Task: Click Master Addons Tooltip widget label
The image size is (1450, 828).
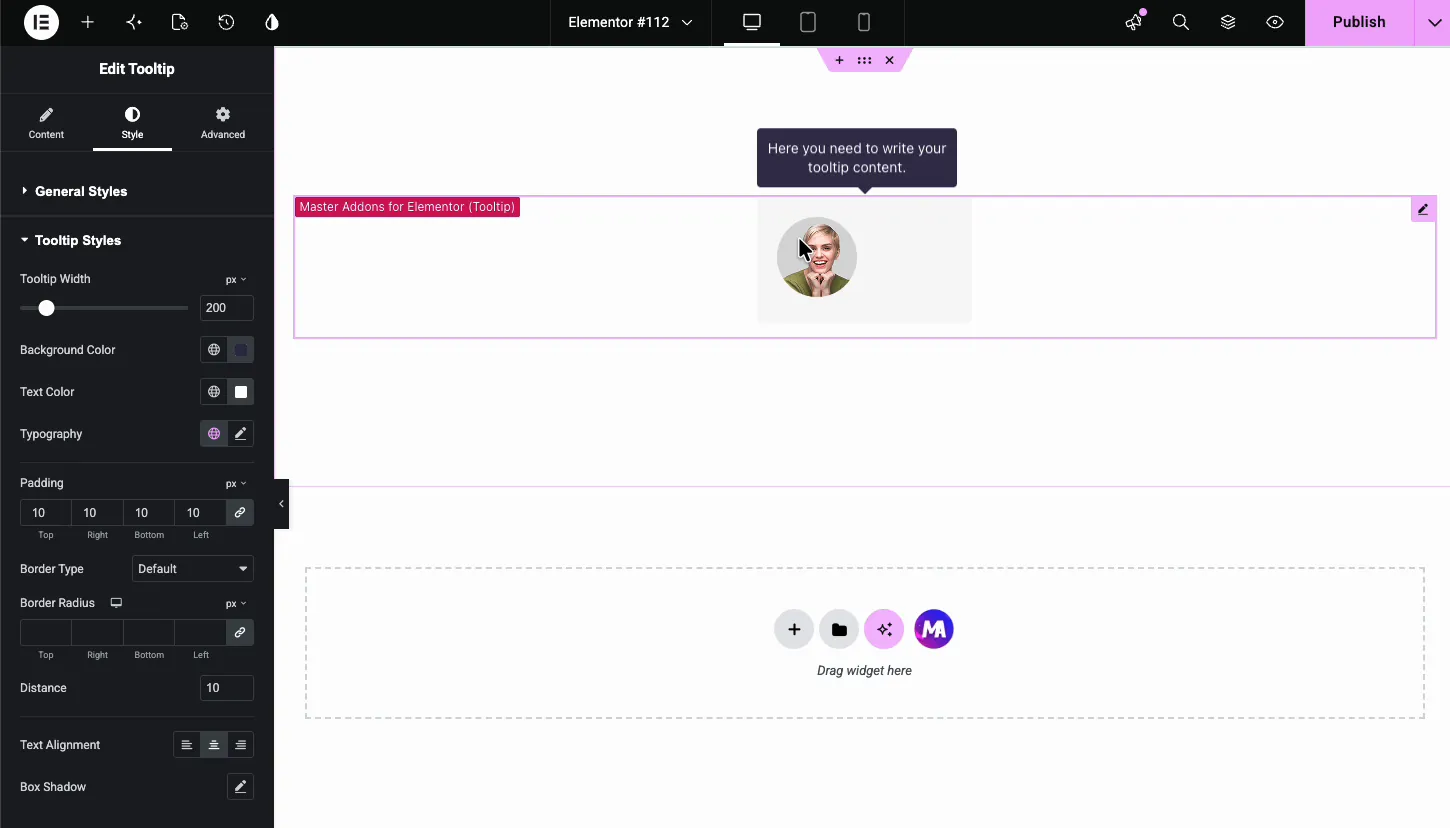Action: click(x=407, y=207)
